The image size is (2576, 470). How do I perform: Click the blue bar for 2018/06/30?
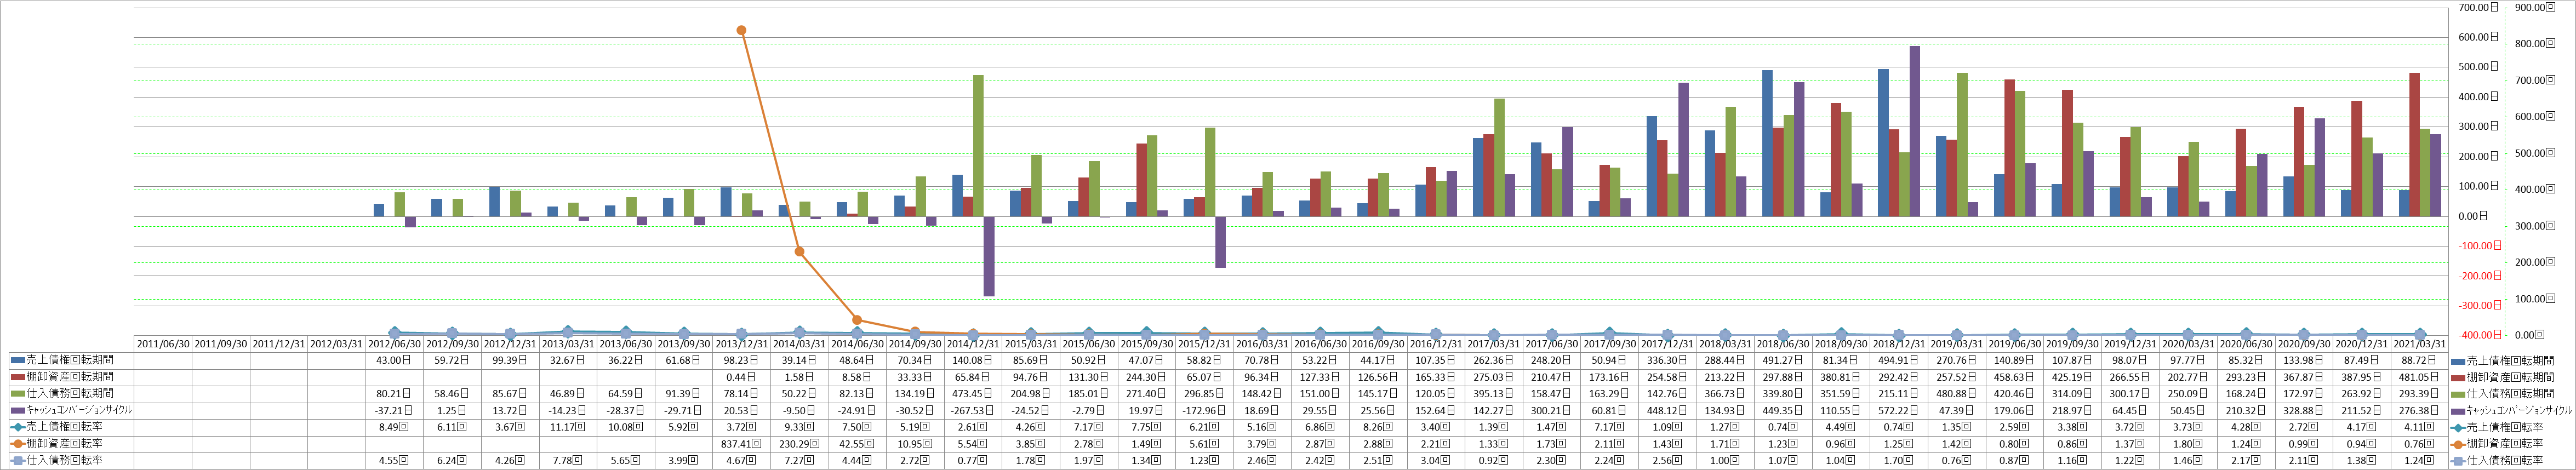[1767, 143]
